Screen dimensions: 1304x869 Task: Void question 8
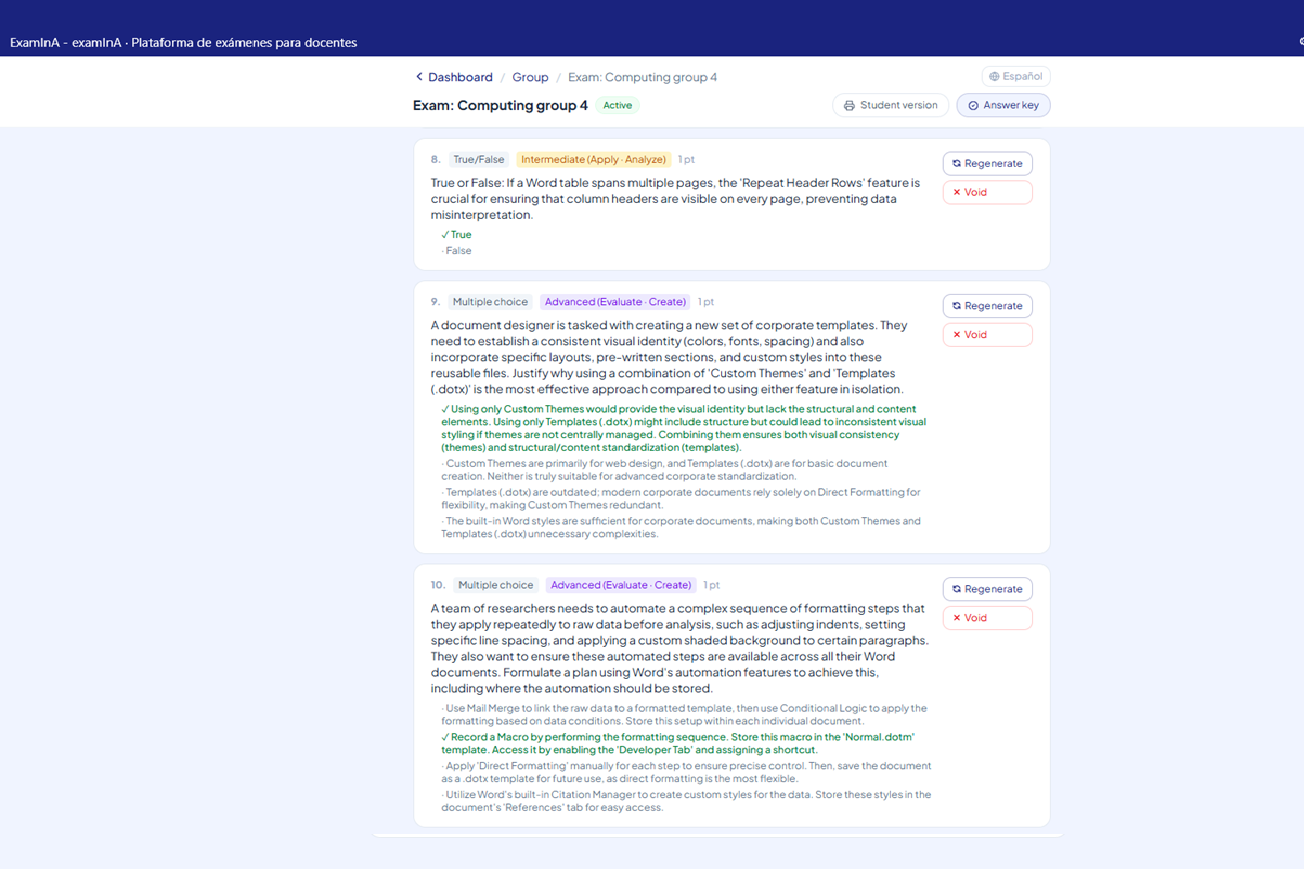coord(987,192)
